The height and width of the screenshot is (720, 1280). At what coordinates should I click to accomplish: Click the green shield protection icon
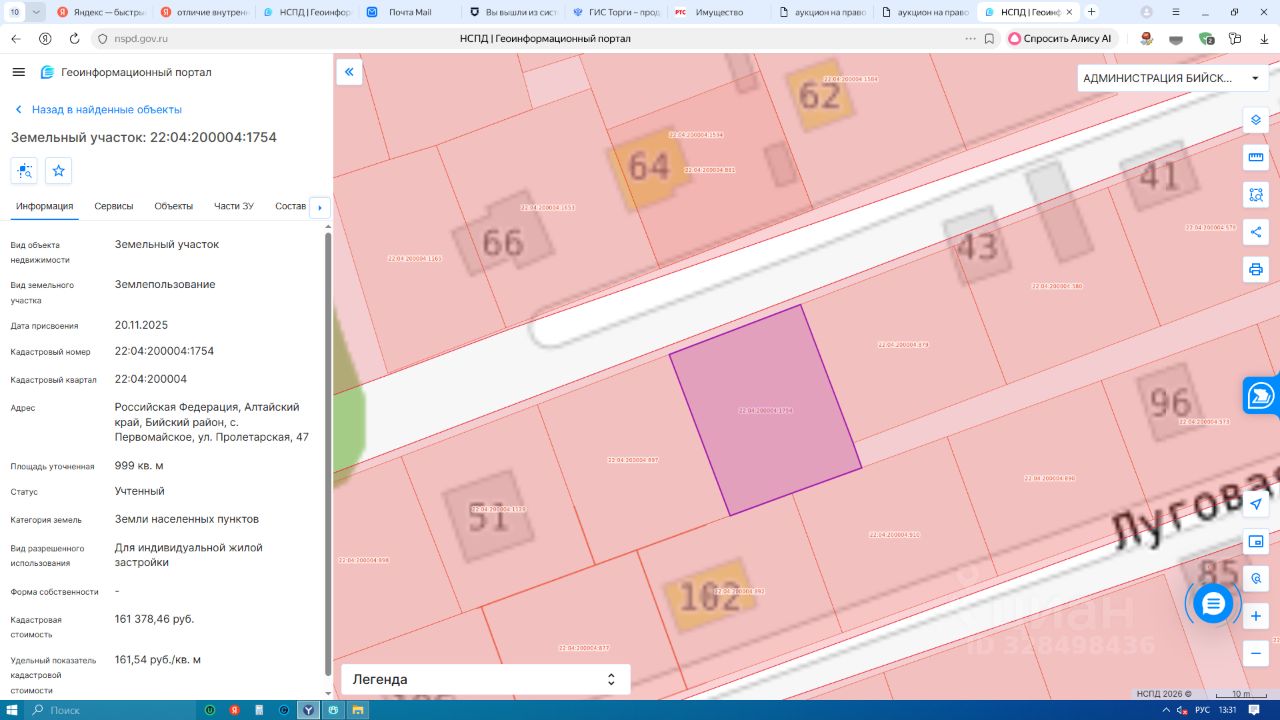pos(1207,38)
